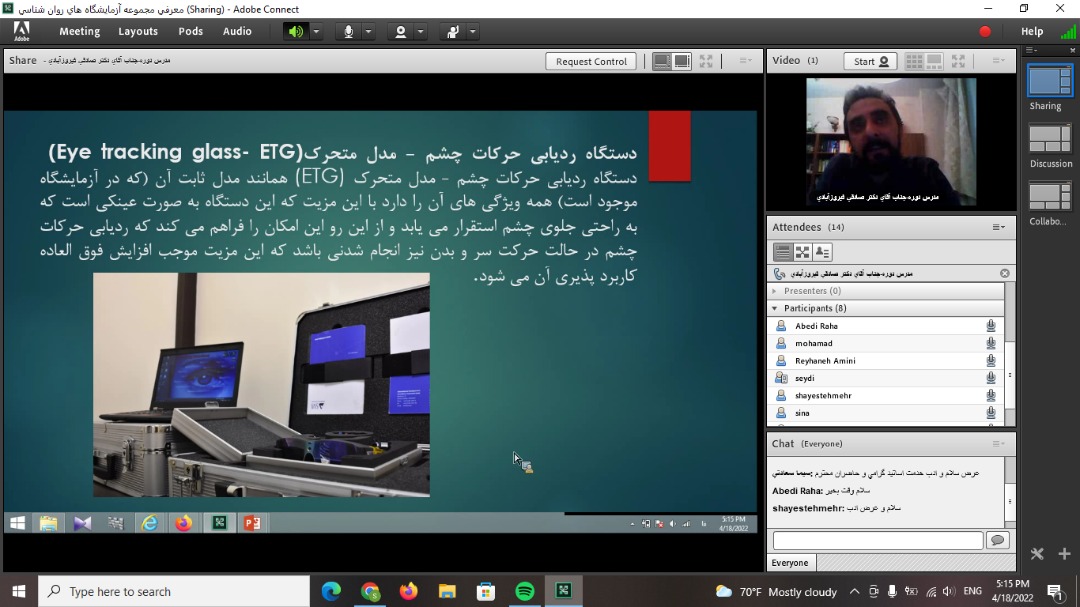
Task: Toggle the webcam button in the toolbar
Action: pos(401,32)
